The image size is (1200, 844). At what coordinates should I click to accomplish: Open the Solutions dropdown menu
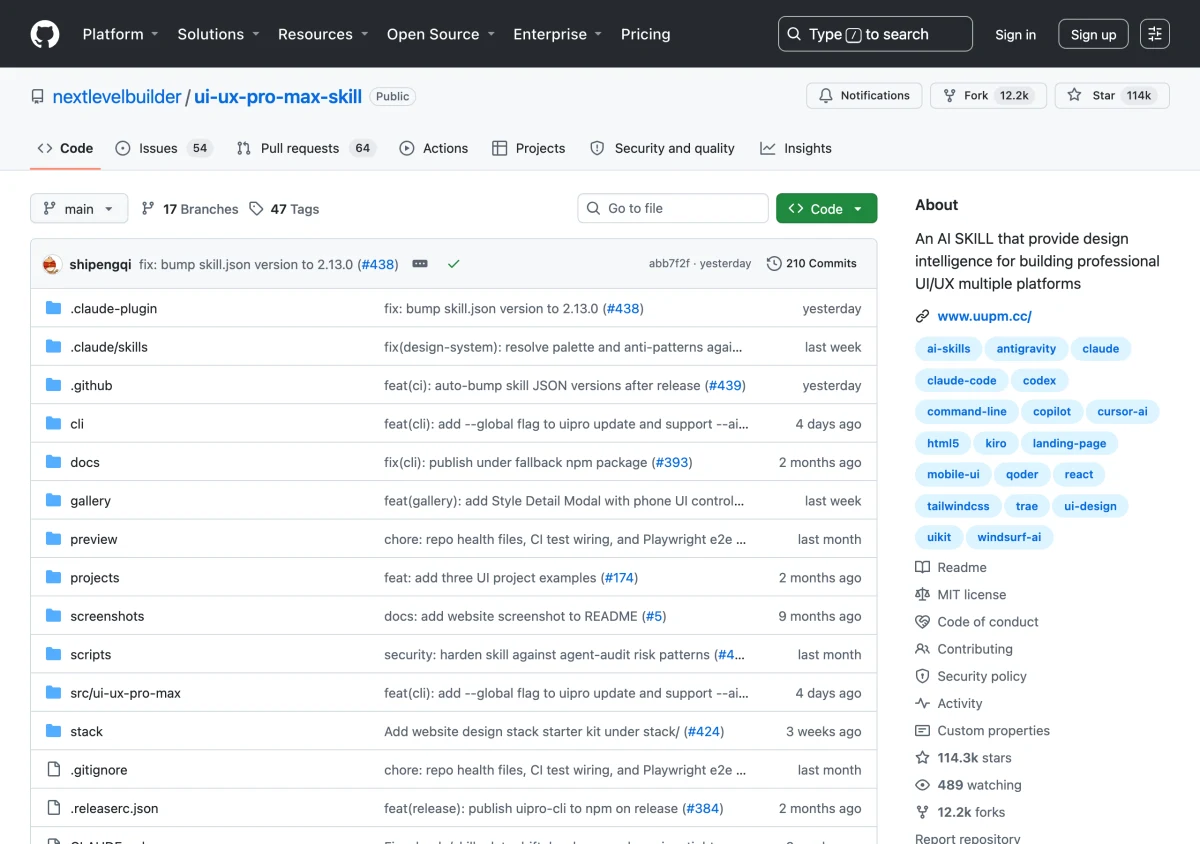(218, 34)
